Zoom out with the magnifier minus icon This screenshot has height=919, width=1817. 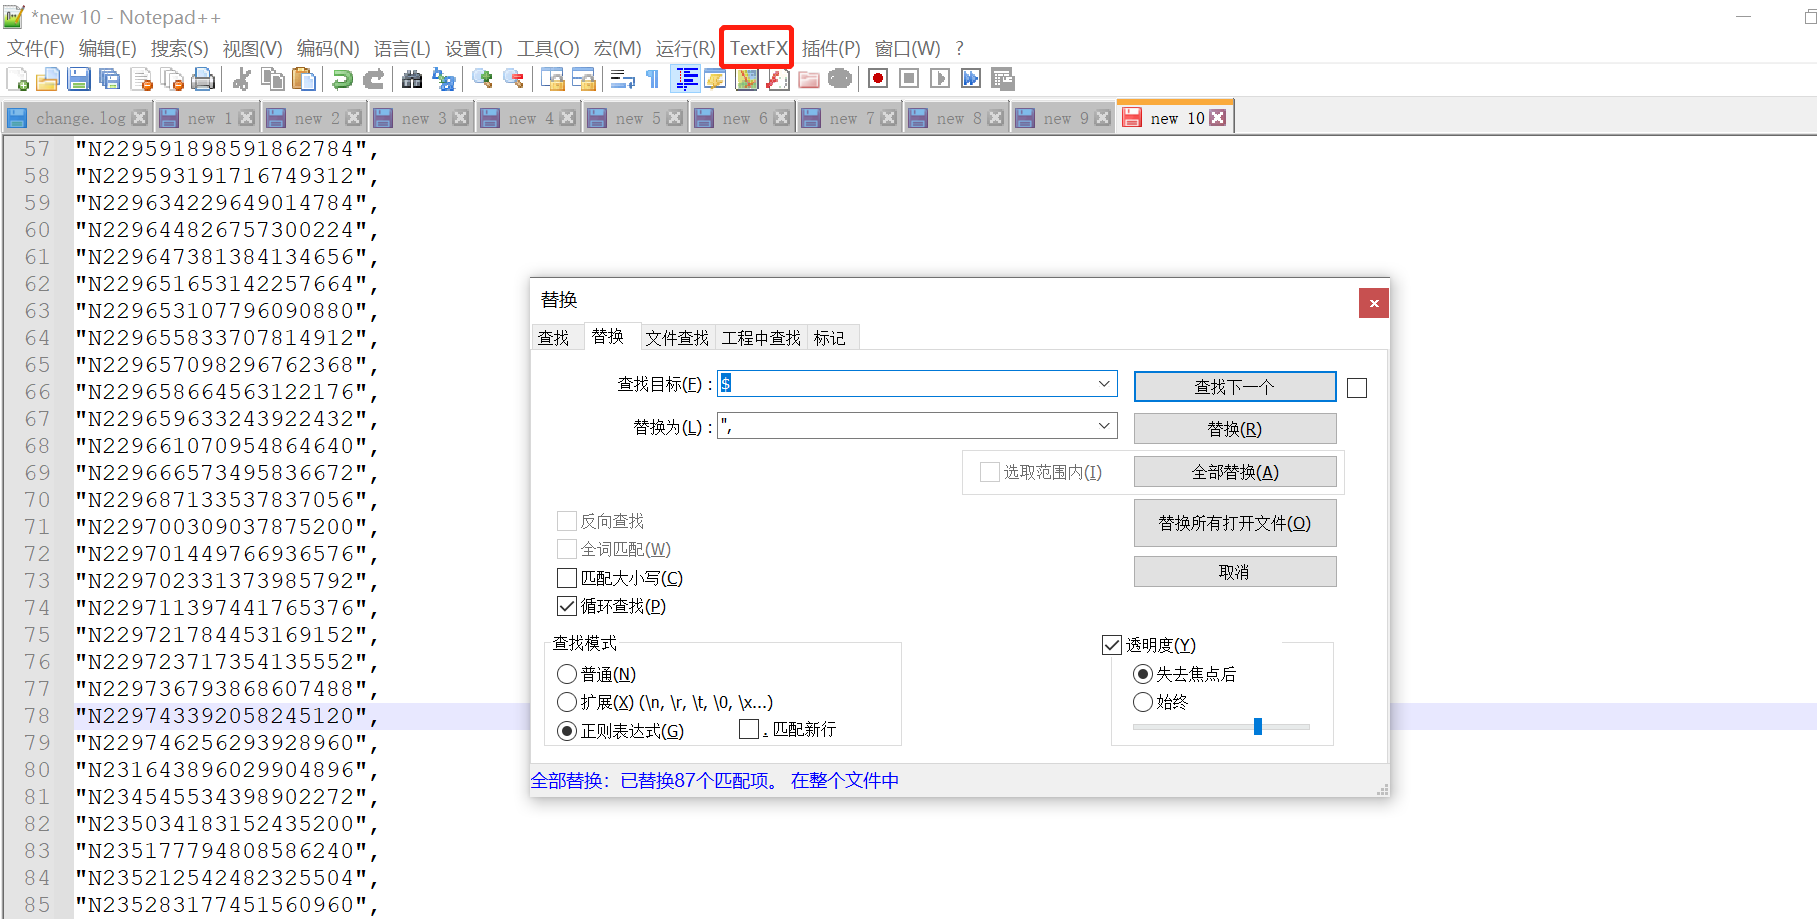[x=513, y=79]
